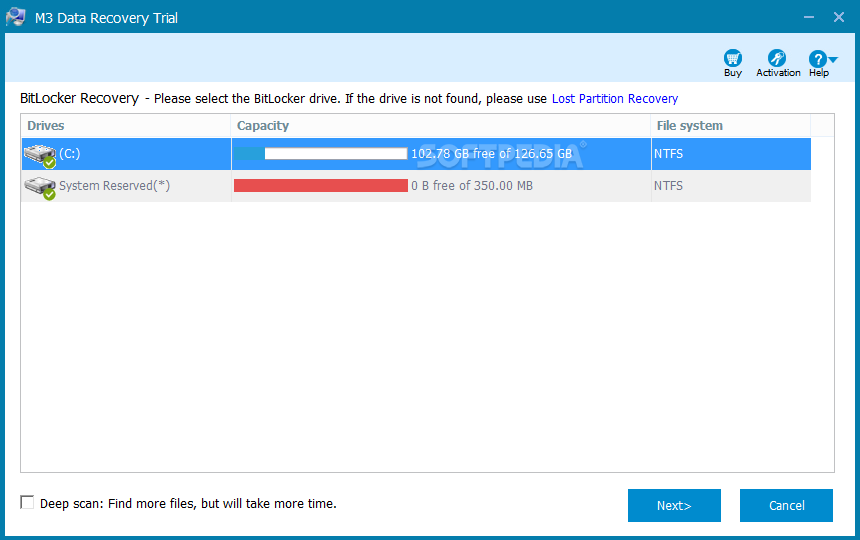Sort by the Drives column header
860x540 pixels.
tap(126, 126)
